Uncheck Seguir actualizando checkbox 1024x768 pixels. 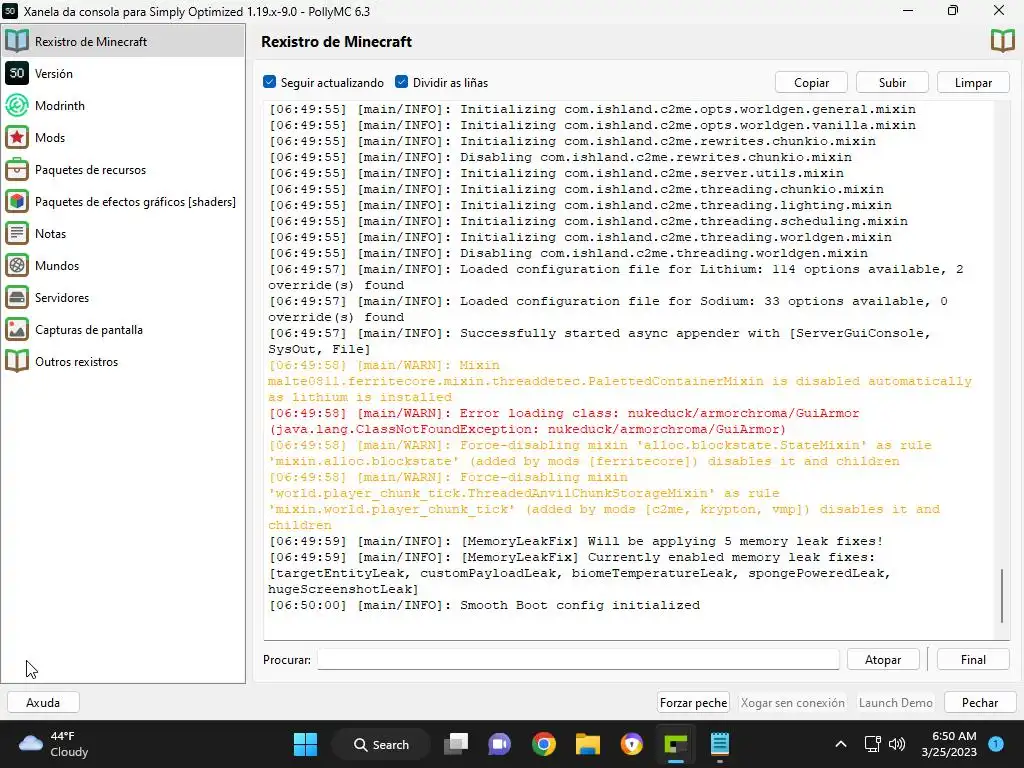[x=269, y=82]
